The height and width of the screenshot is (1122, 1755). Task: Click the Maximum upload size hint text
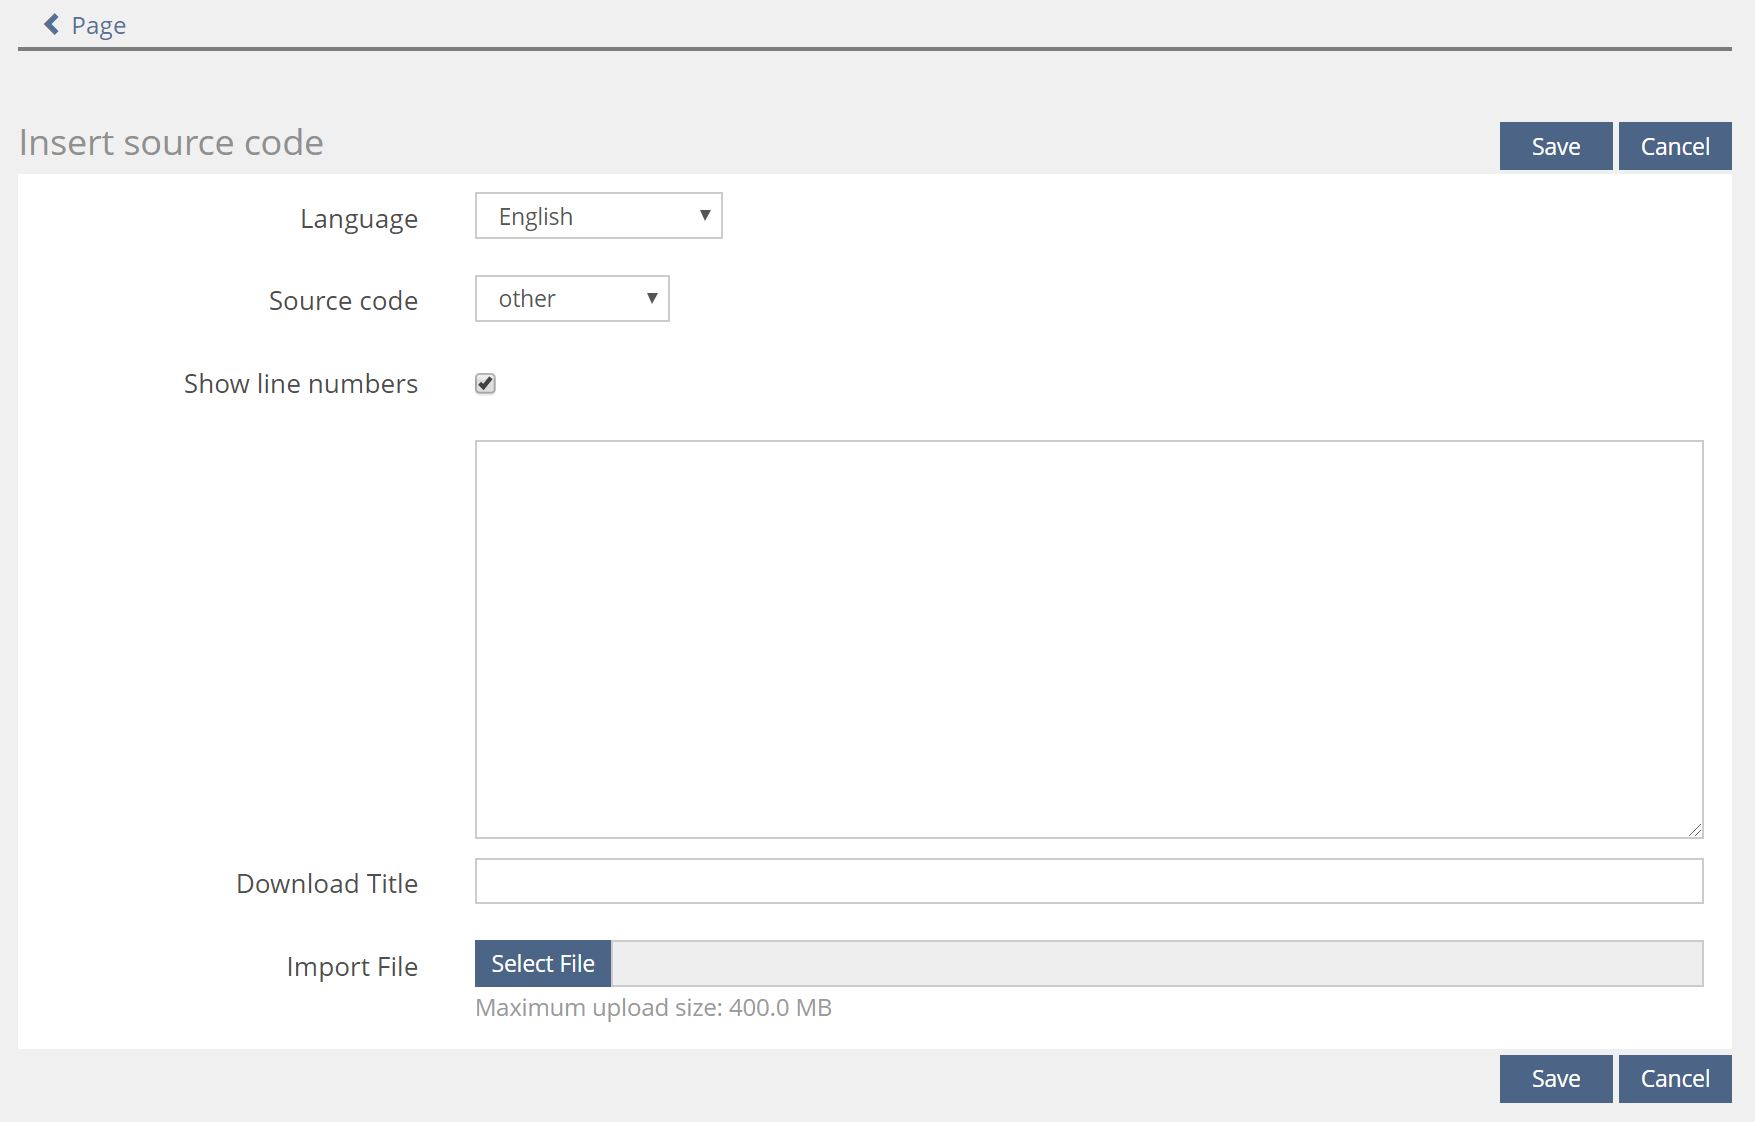[653, 1008]
